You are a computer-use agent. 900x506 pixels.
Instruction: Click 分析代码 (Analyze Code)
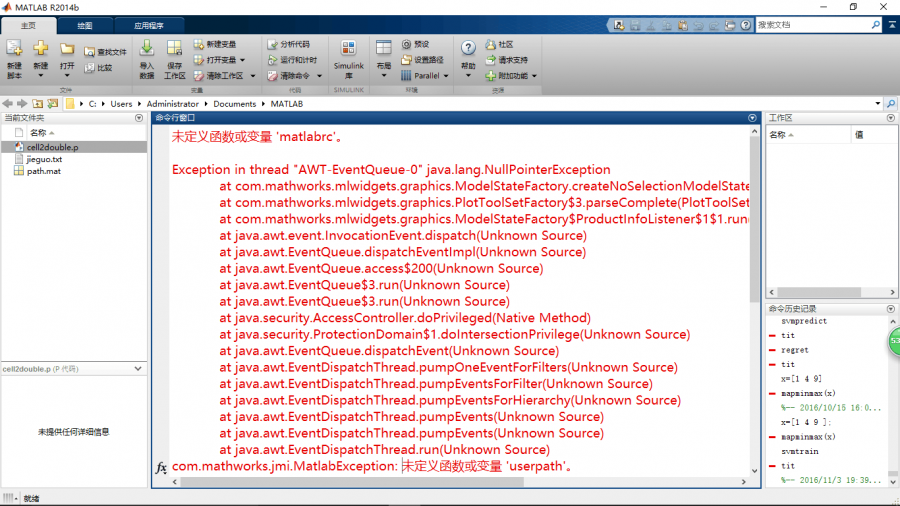pos(289,44)
